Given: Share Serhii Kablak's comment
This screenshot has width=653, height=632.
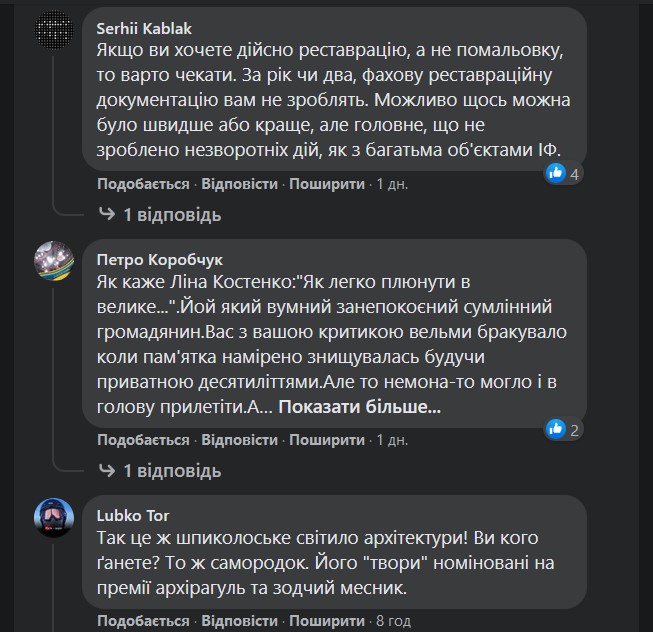Looking at the screenshot, I should point(327,184).
